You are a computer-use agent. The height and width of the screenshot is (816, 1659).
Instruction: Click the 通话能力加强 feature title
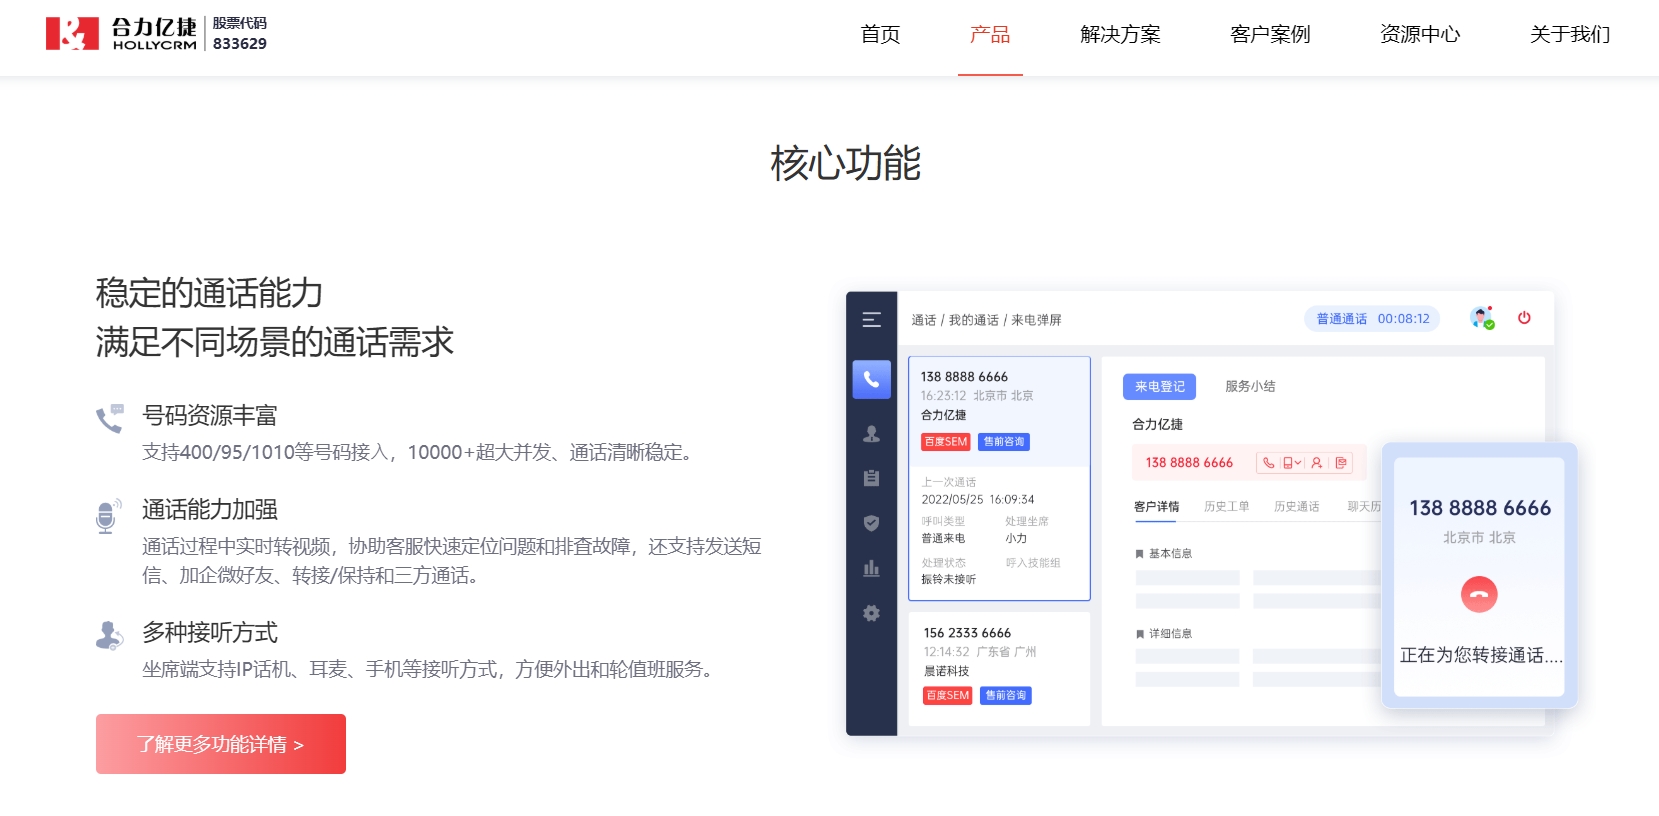[210, 510]
